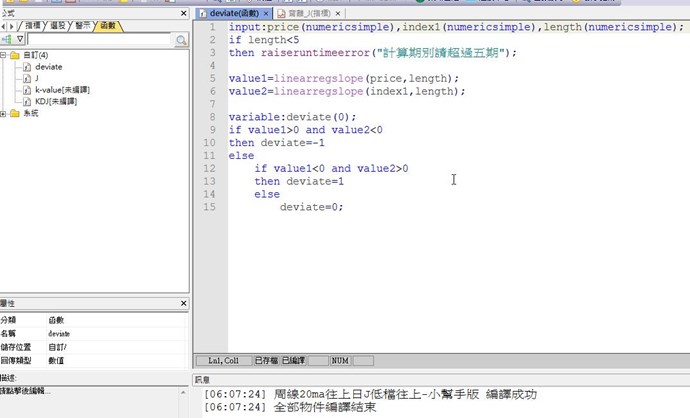
Task: Collapse the 自訂(4) tree node
Action: [4, 55]
